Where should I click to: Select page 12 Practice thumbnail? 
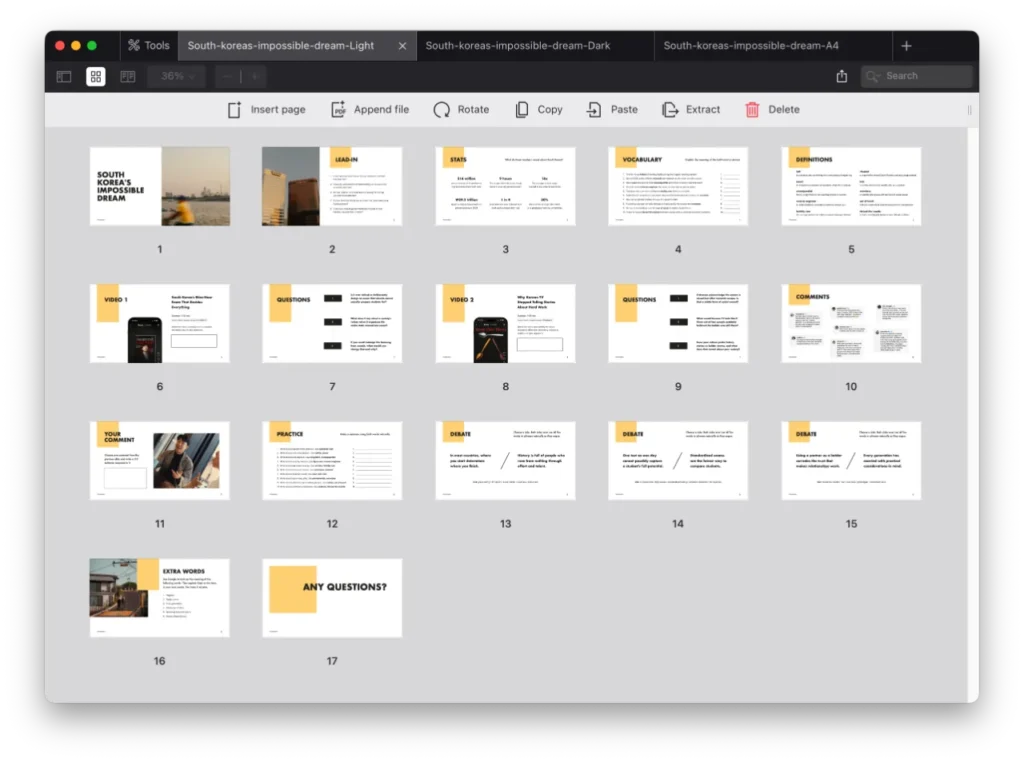pyautogui.click(x=332, y=460)
